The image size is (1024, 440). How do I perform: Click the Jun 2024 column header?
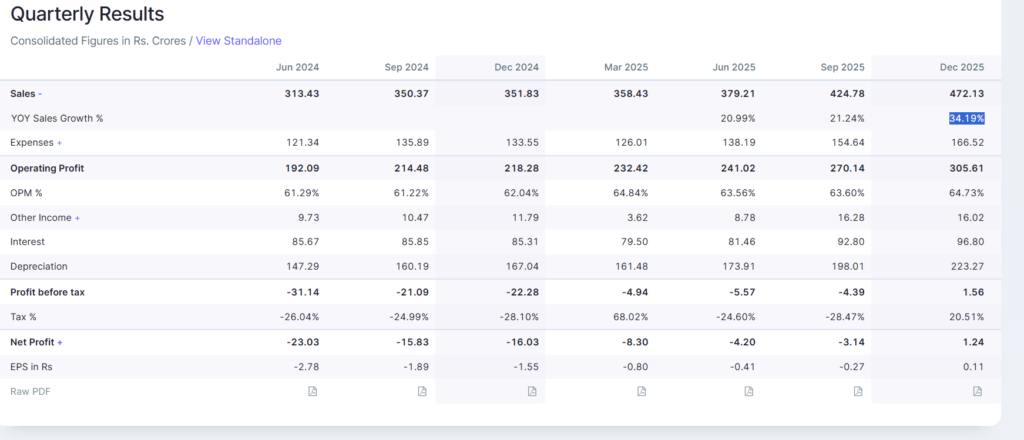tap(298, 68)
